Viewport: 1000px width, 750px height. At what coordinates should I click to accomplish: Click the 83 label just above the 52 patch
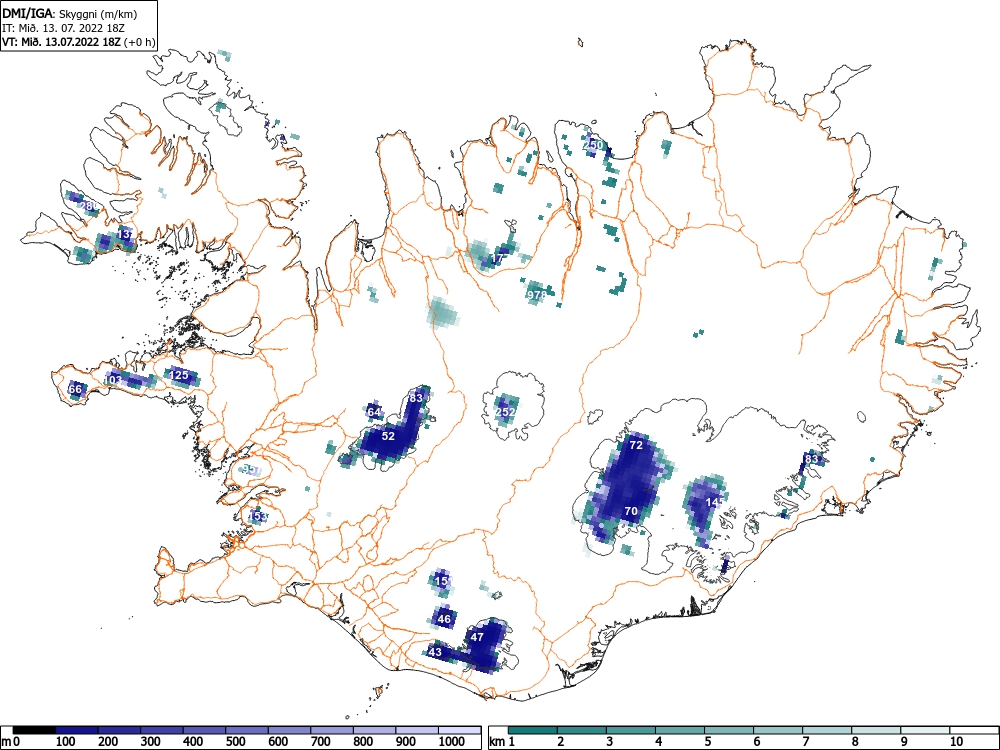(x=416, y=398)
